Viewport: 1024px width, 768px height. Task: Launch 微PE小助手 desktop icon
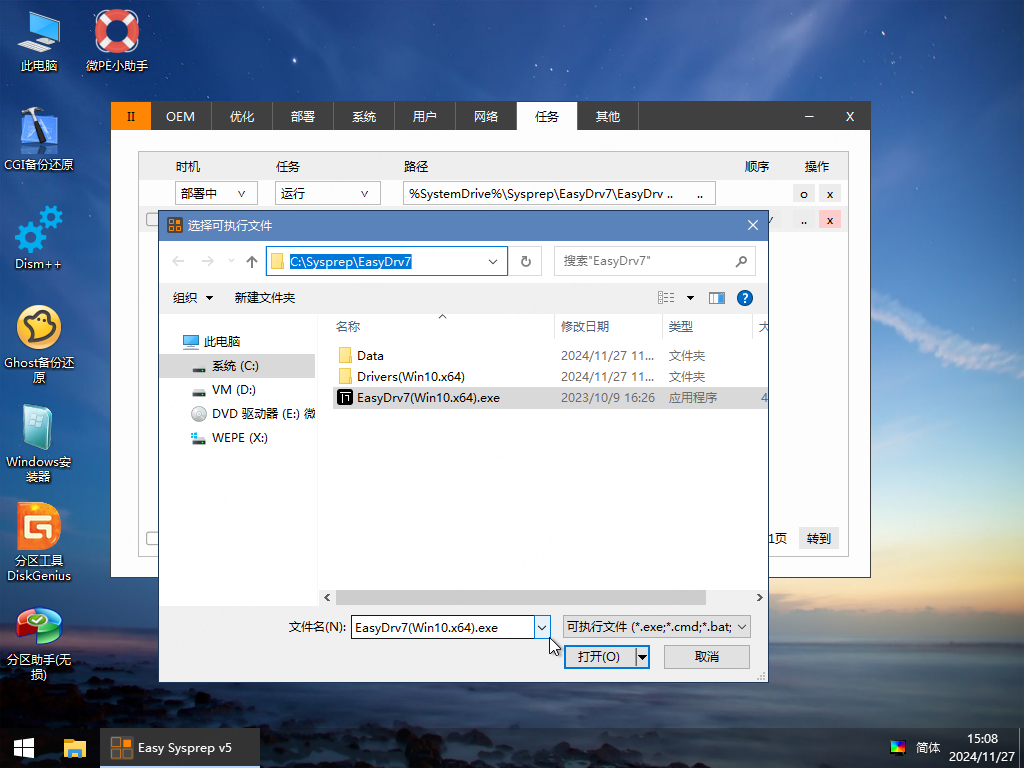117,40
